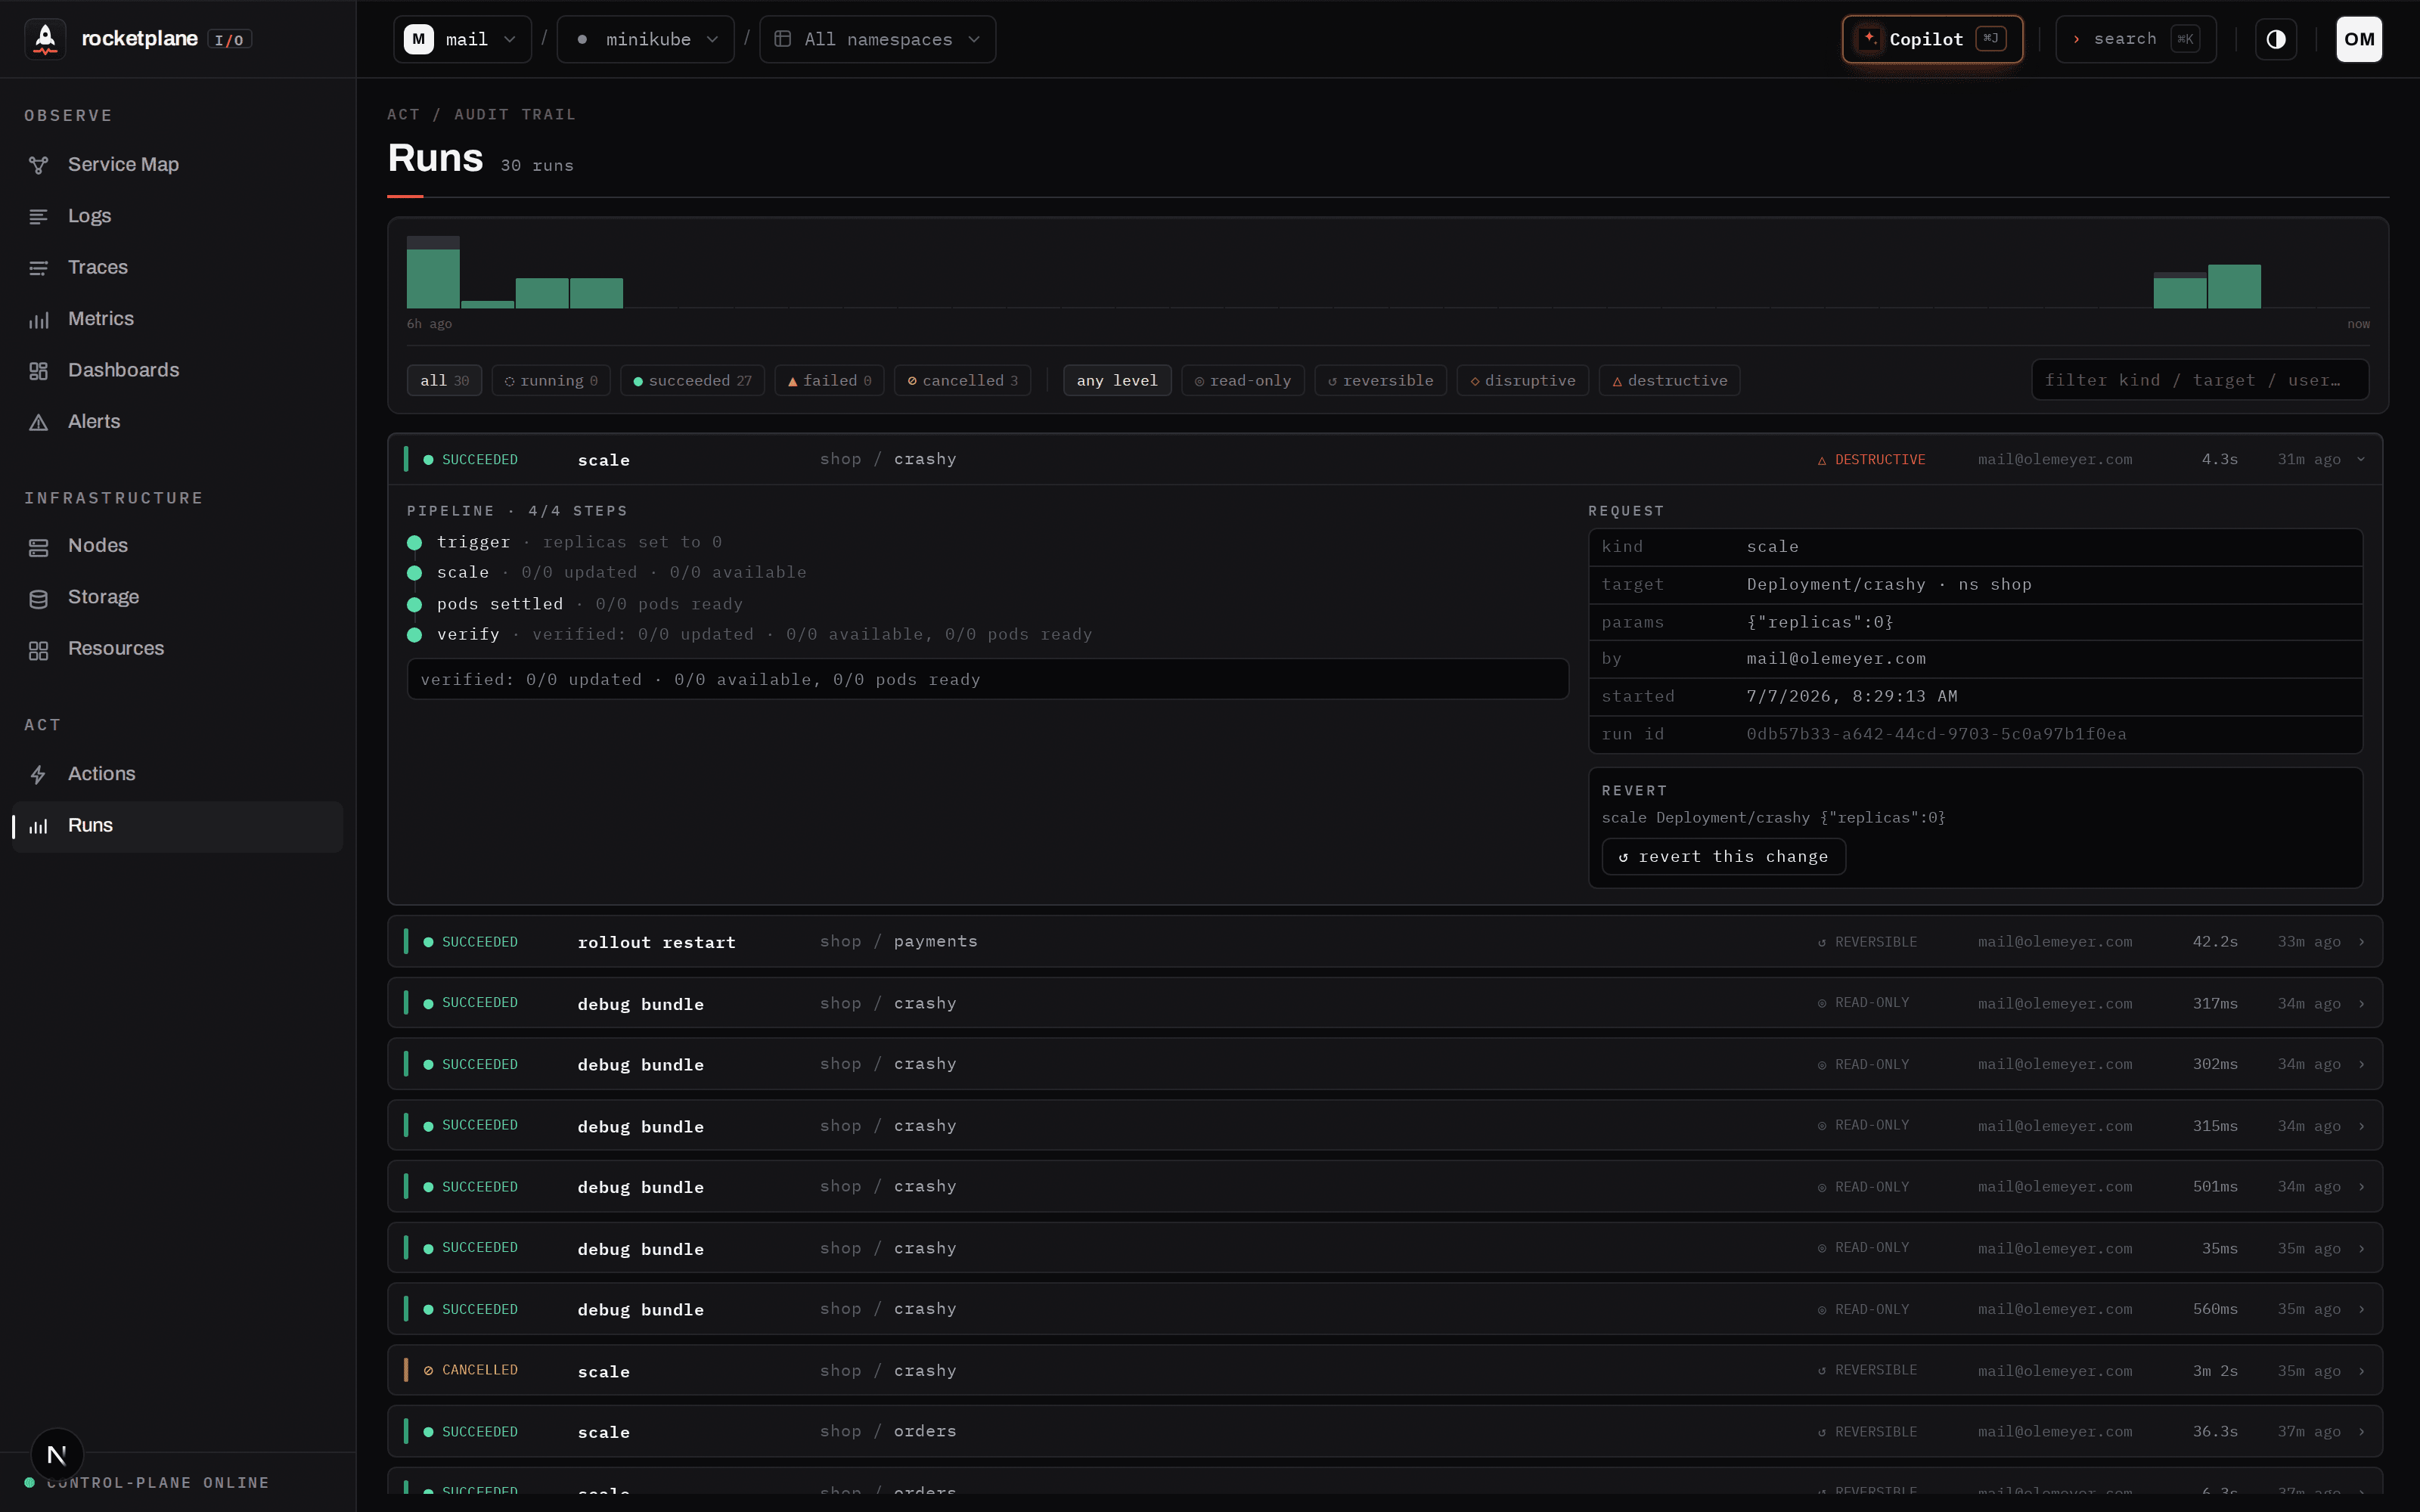This screenshot has height=1512, width=2420.
Task: Filter by disruptive level
Action: pos(1522,381)
